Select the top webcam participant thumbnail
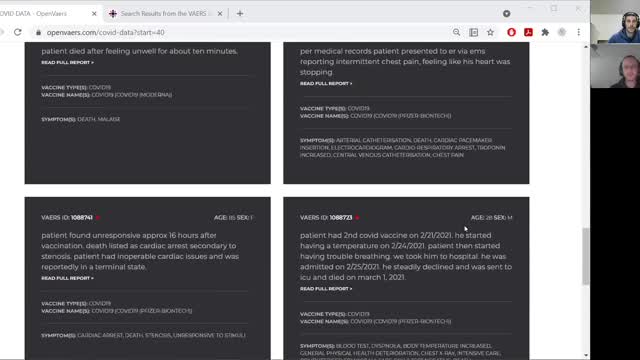The height and width of the screenshot is (360, 640). pos(615,21)
